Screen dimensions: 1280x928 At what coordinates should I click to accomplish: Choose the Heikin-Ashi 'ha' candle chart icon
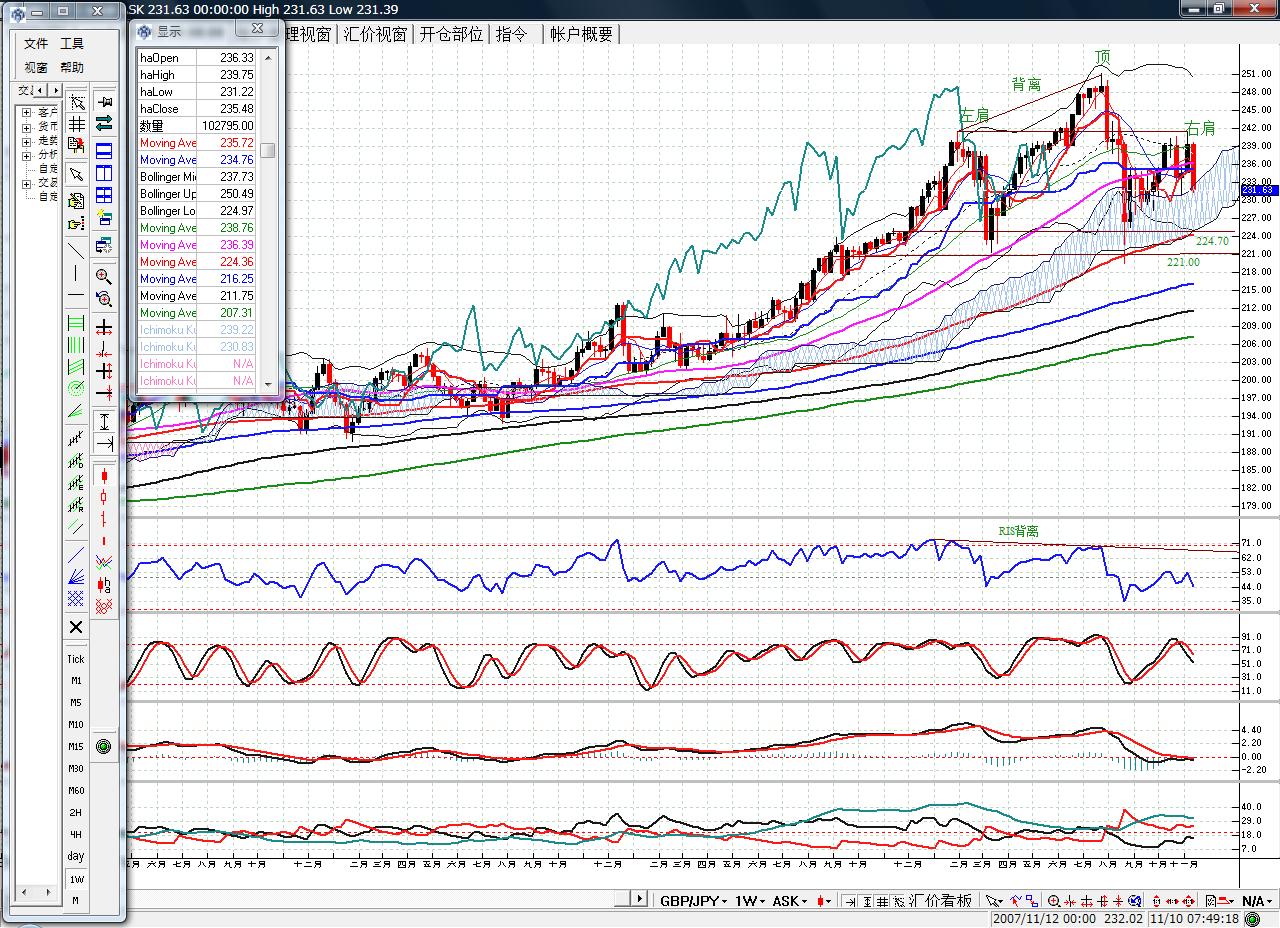tap(104, 584)
